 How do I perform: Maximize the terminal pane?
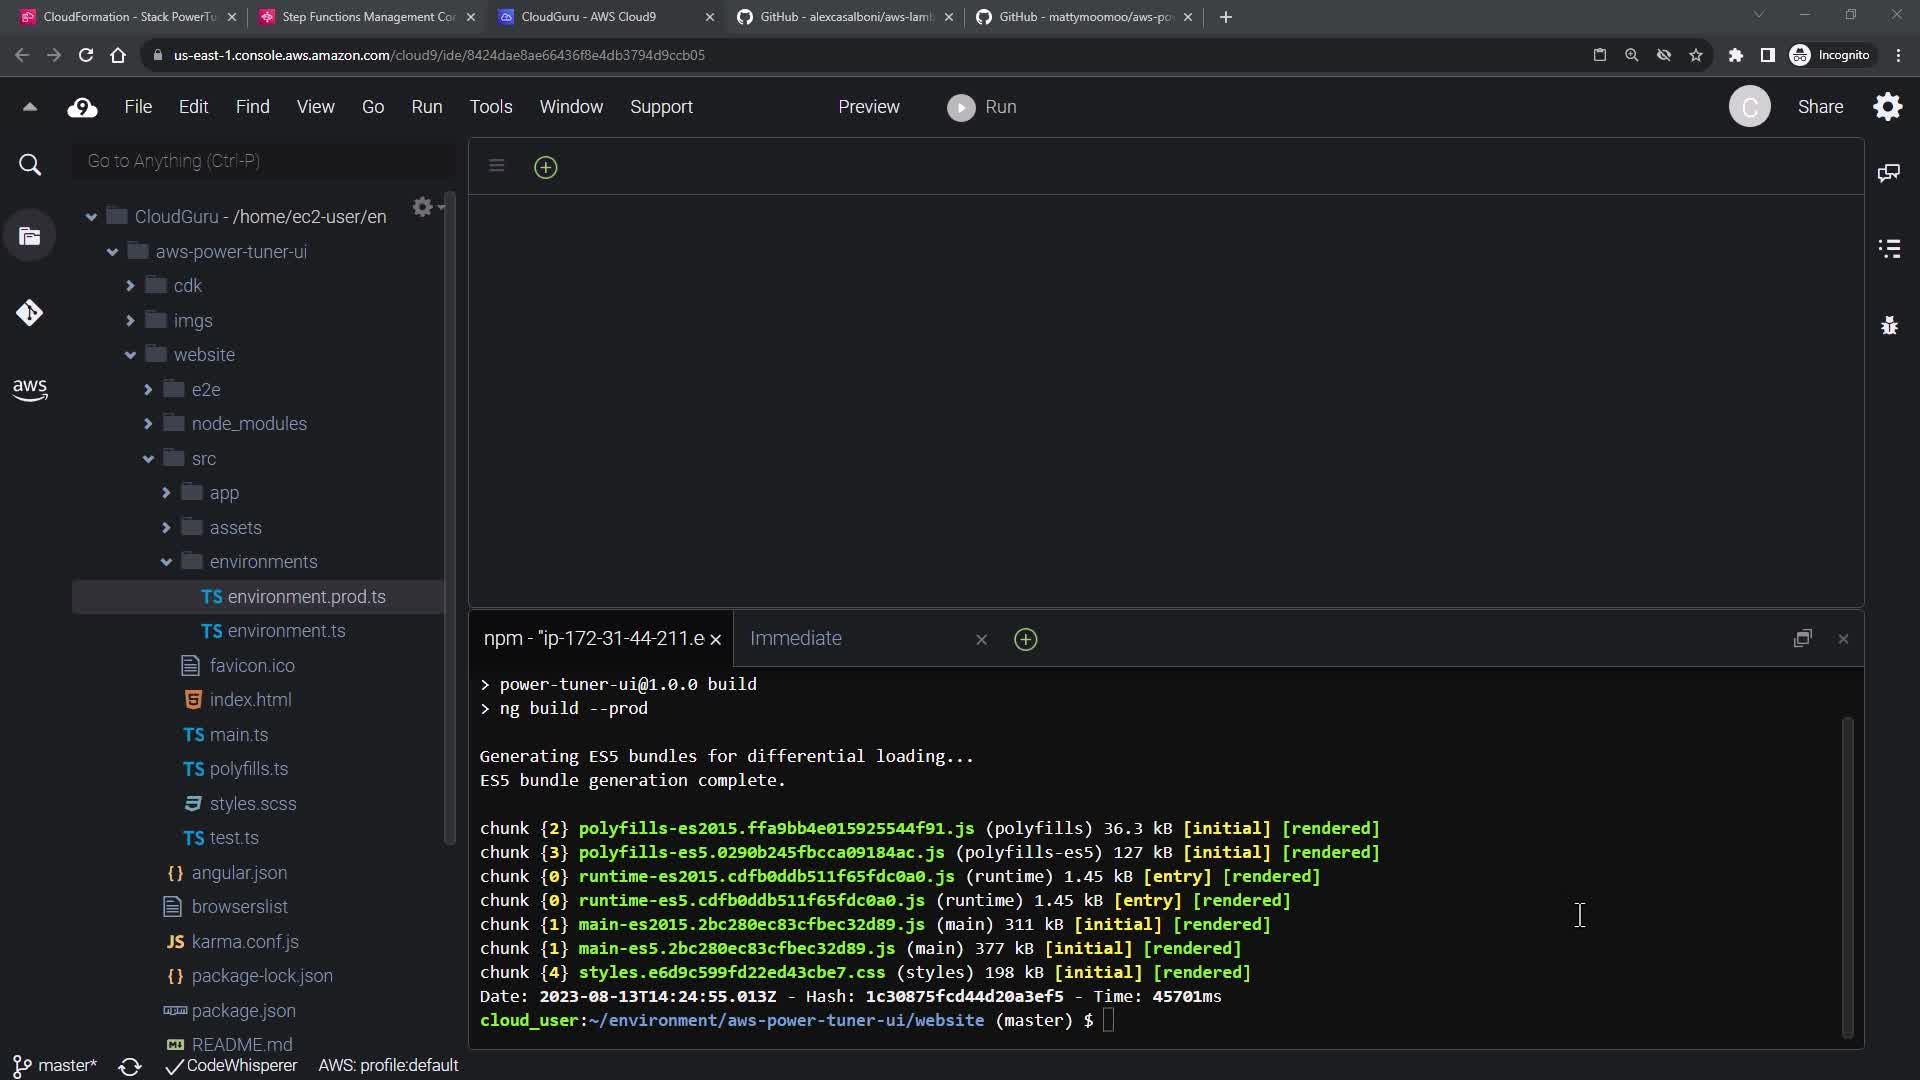(x=1802, y=639)
